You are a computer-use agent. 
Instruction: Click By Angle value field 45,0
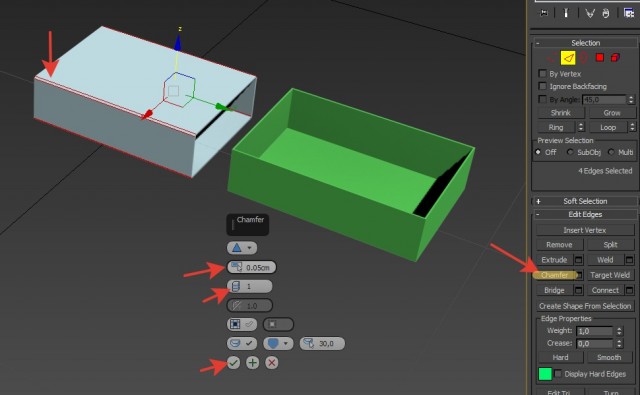[x=604, y=100]
